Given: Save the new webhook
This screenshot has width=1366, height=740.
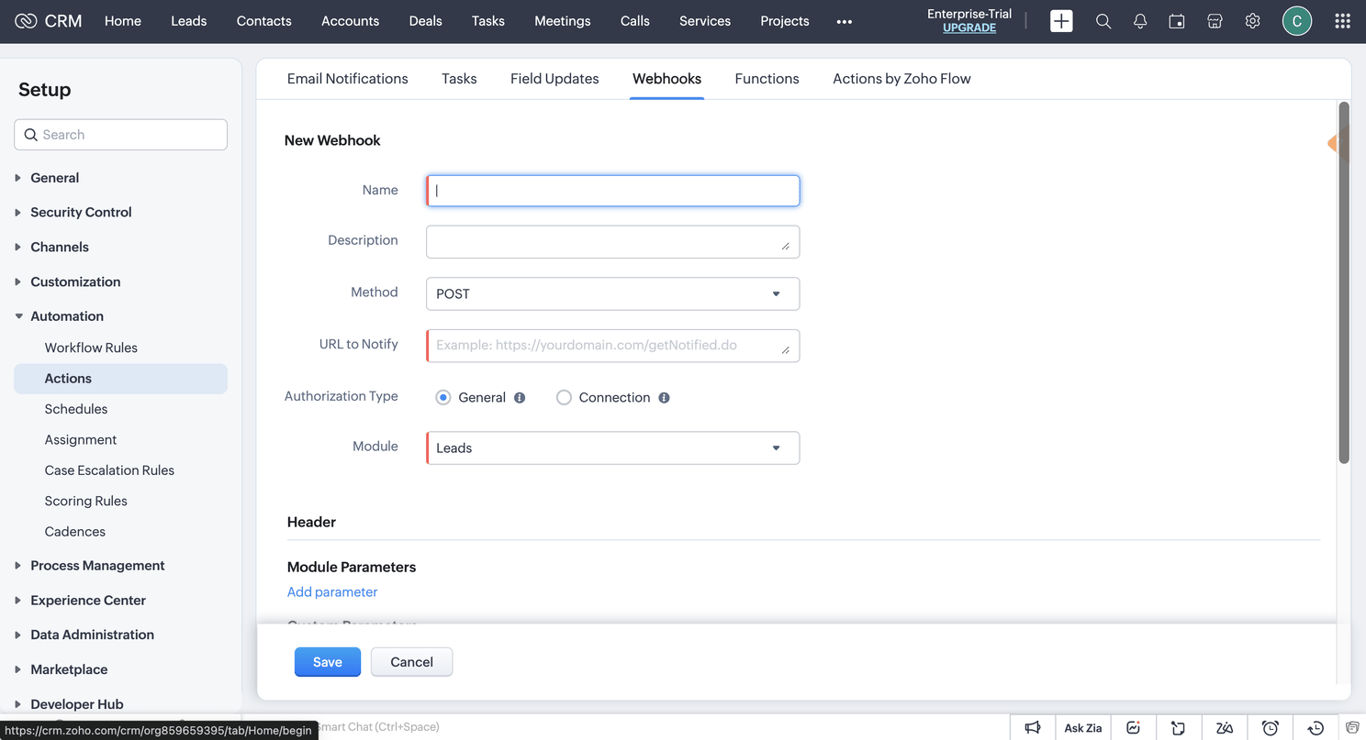Looking at the screenshot, I should tap(327, 662).
